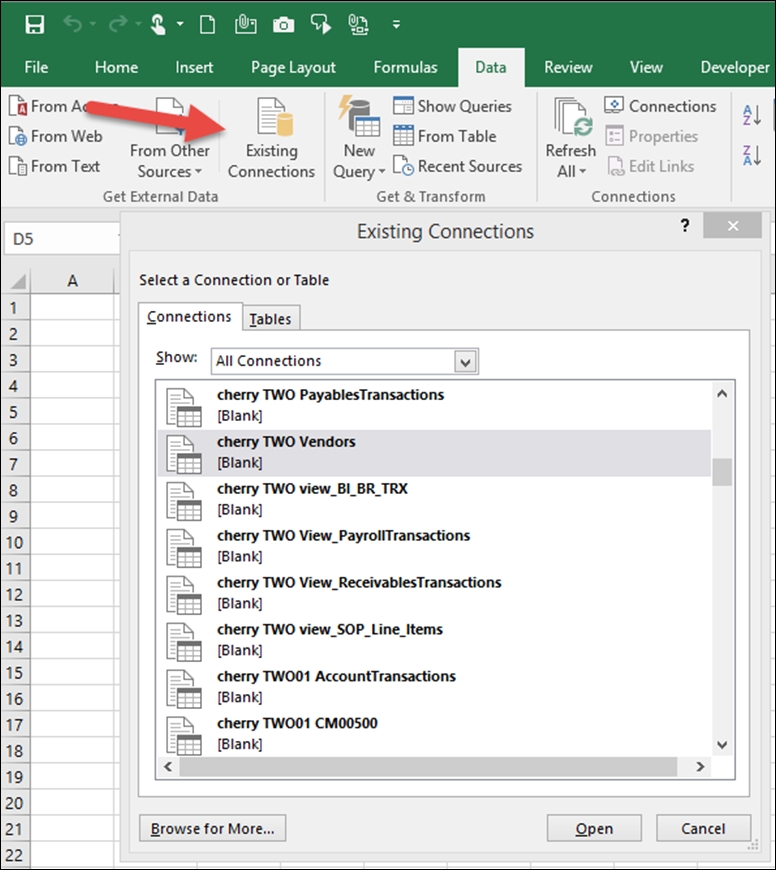
Task: Open the Developer ribbon tab
Action: (734, 67)
